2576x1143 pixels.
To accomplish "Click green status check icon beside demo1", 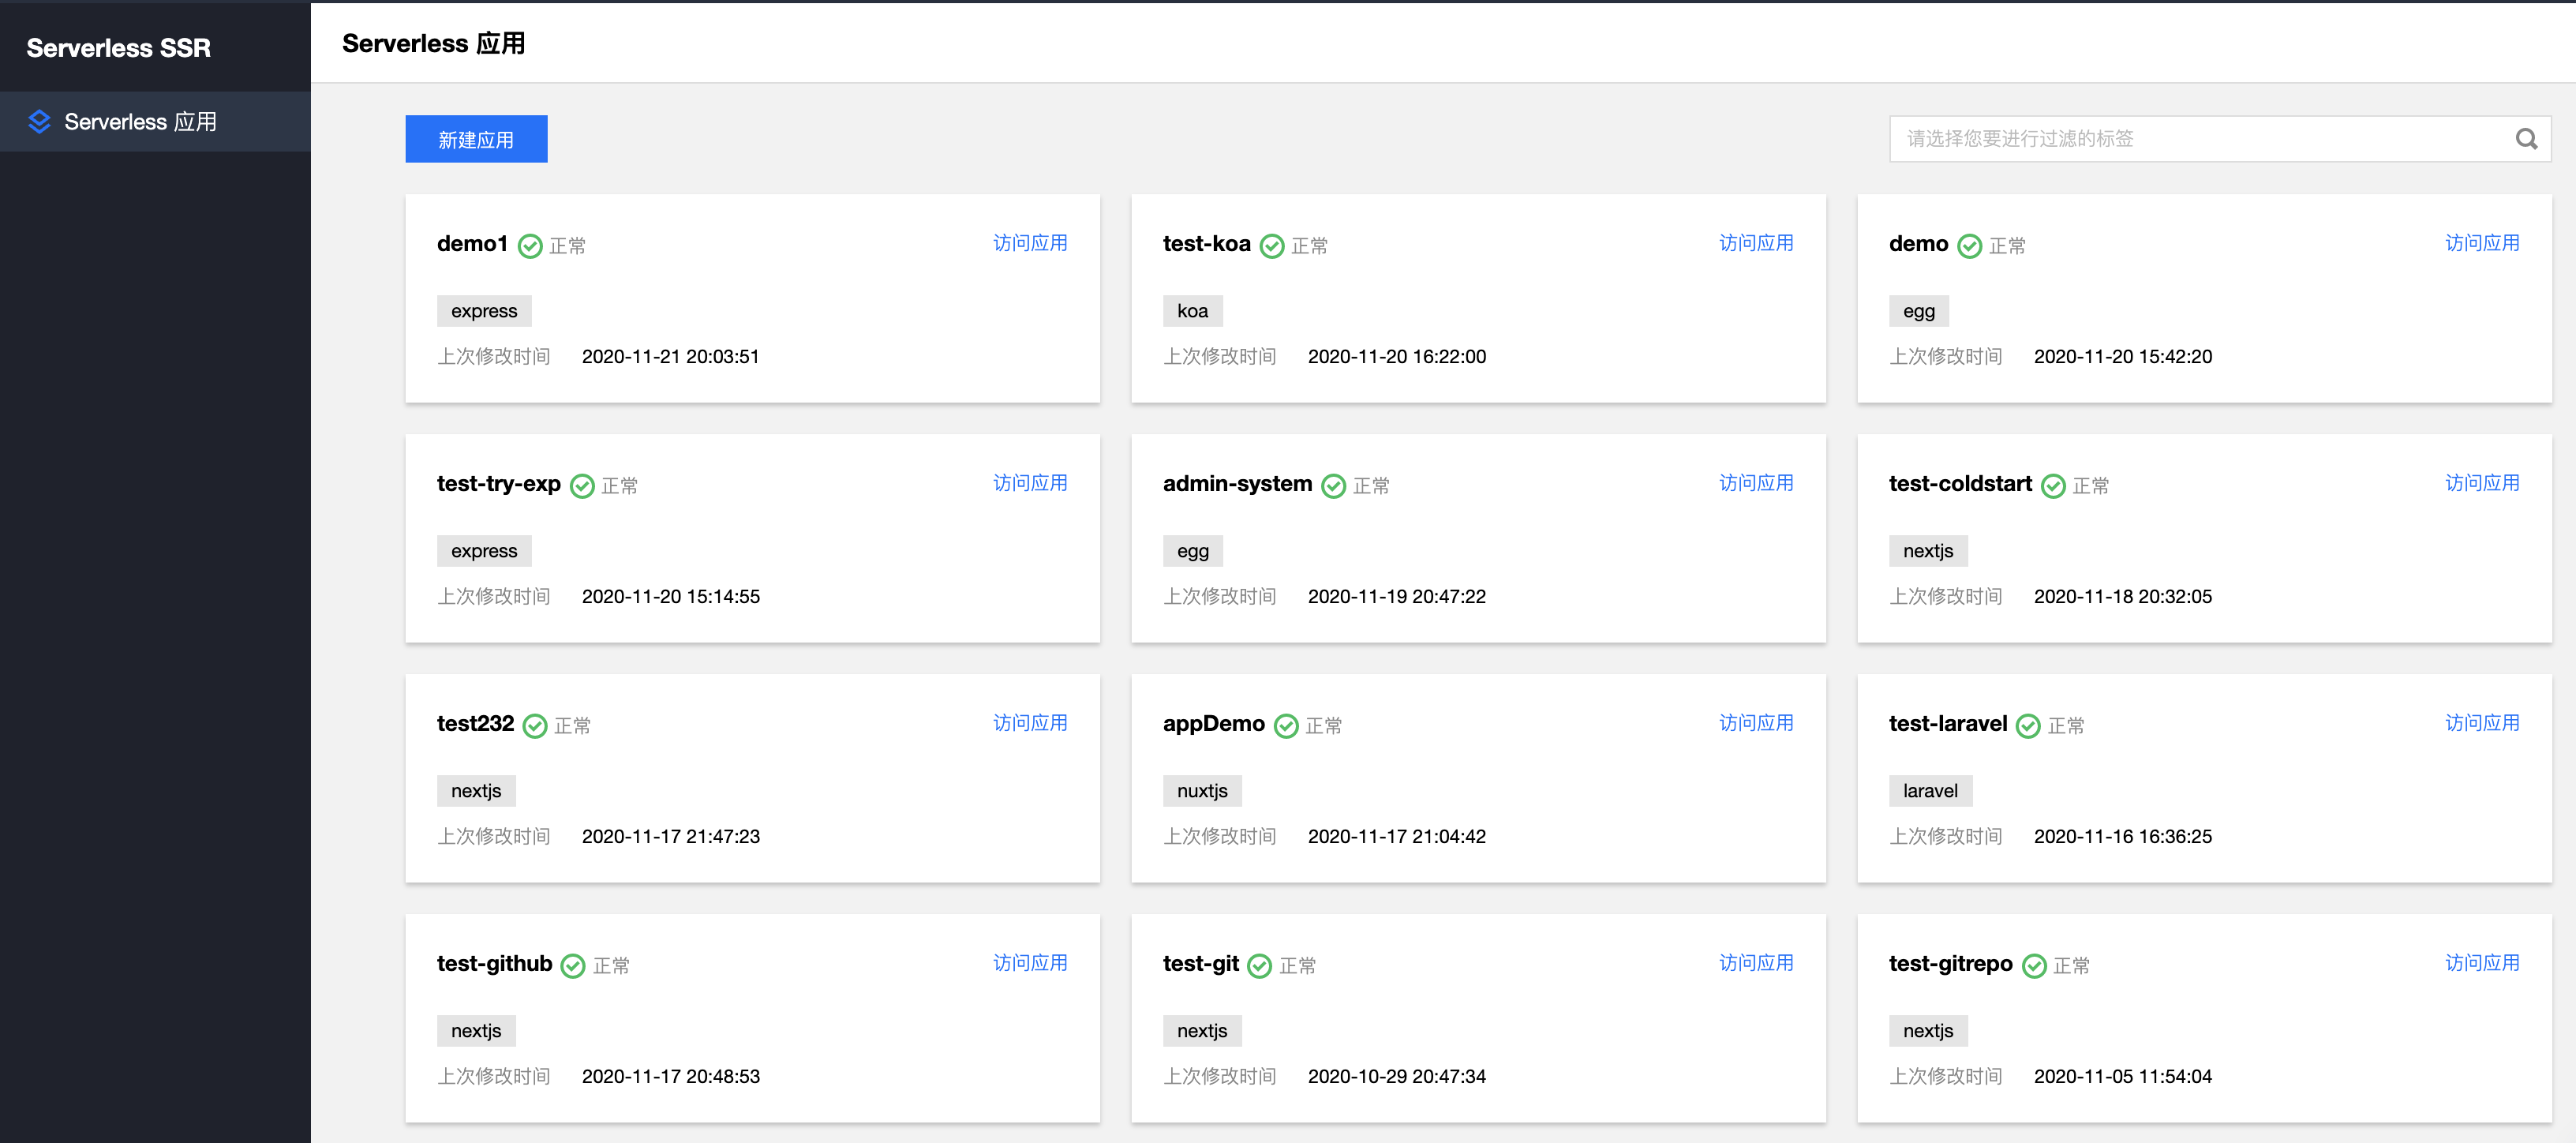I will point(530,246).
